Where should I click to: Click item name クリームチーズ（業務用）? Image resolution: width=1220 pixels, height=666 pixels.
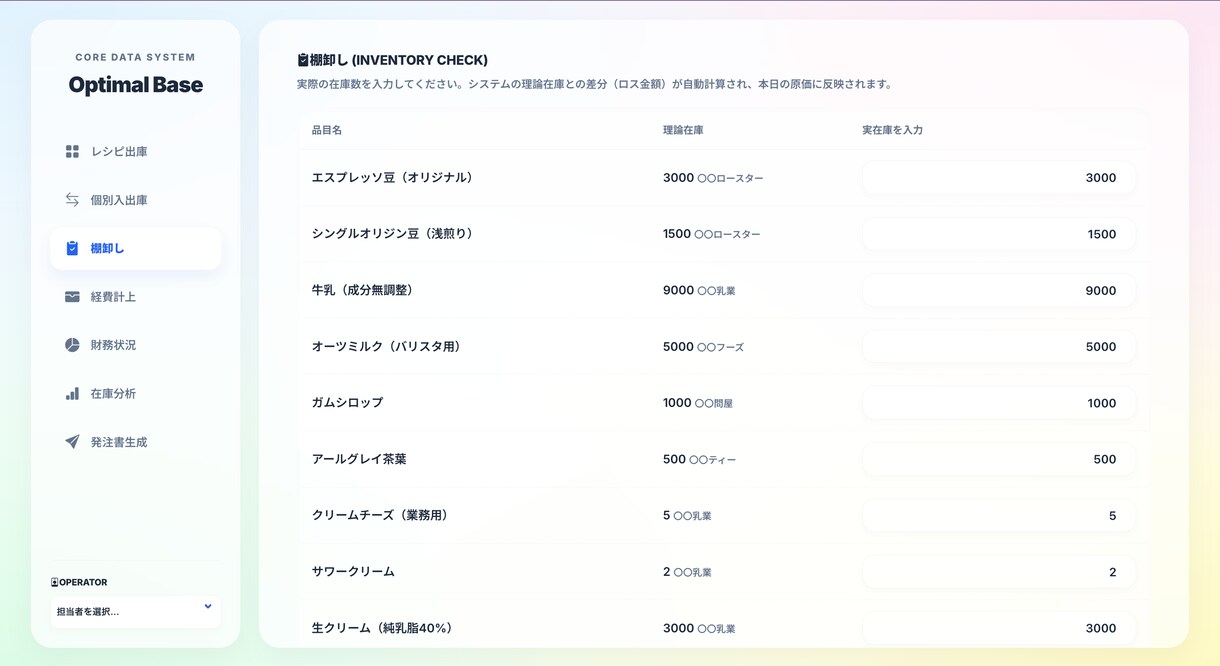point(380,516)
